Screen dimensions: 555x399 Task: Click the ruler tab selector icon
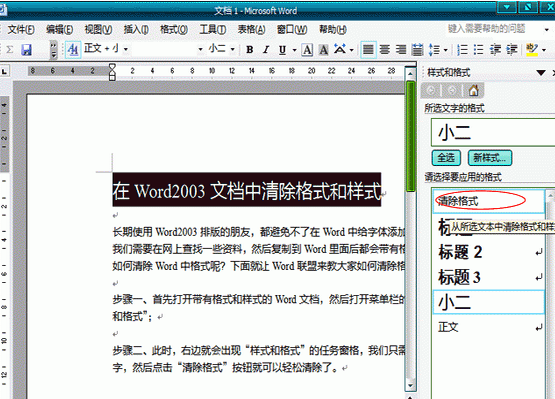(x=5, y=72)
